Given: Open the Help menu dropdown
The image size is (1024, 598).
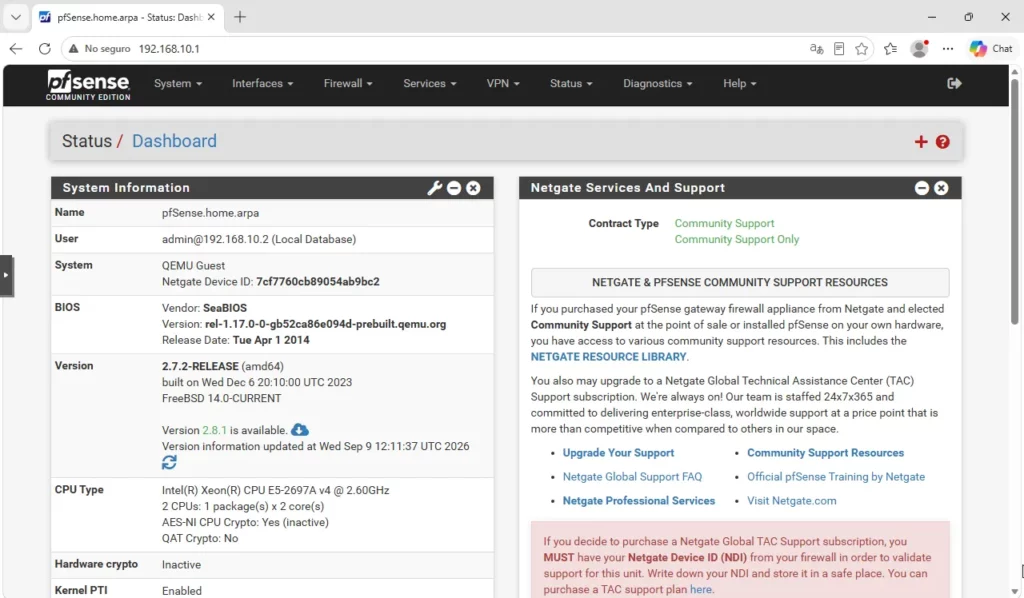Looking at the screenshot, I should pyautogui.click(x=739, y=84).
